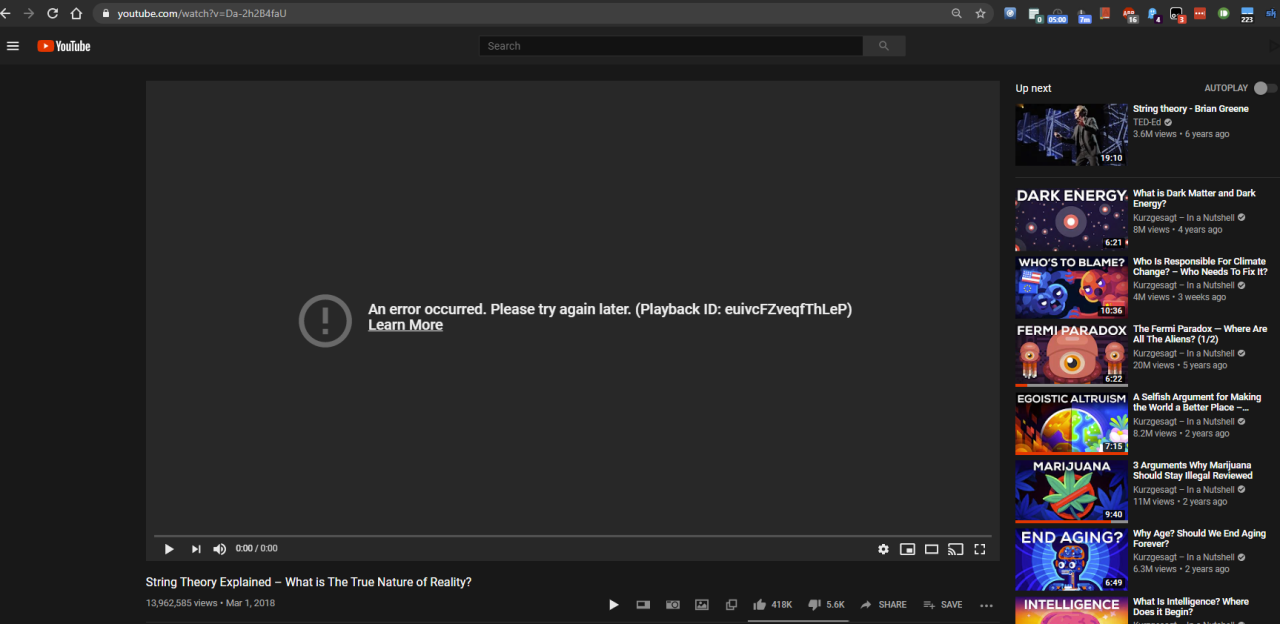Image resolution: width=1280 pixels, height=624 pixels.
Task: Toggle the Autoplay switch
Action: coord(1265,88)
